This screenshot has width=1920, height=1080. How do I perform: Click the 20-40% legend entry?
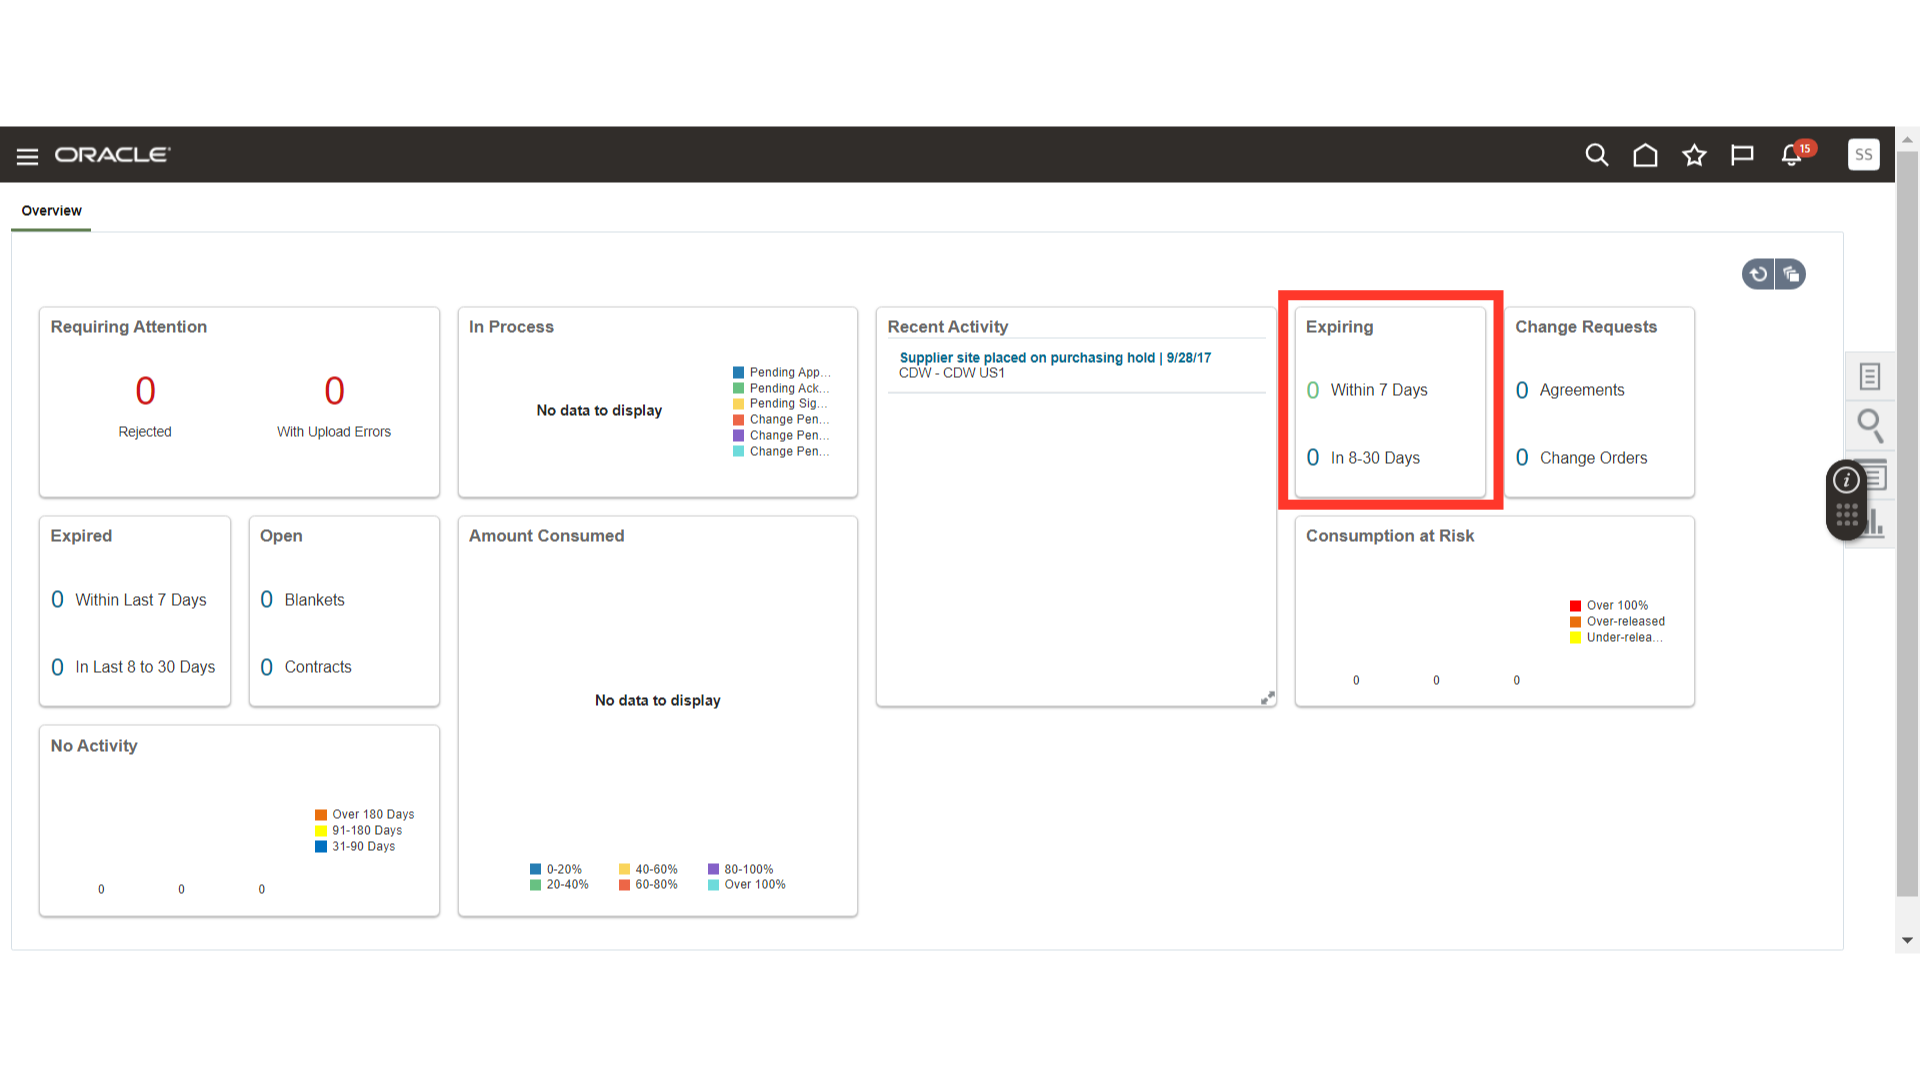(x=559, y=885)
